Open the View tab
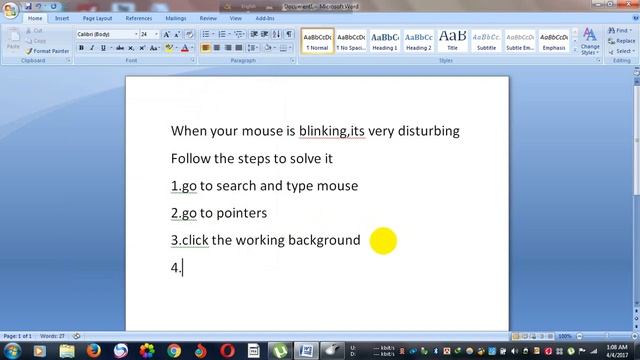 (x=236, y=18)
